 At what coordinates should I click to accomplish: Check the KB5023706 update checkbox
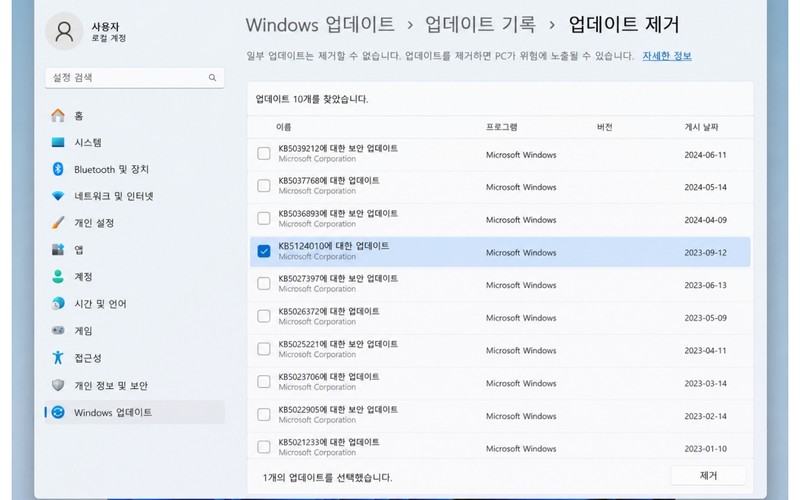264,382
